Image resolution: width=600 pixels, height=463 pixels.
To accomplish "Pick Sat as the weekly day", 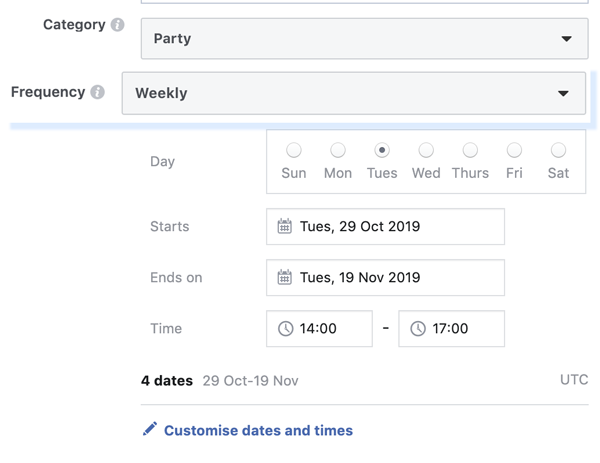I will [558, 150].
